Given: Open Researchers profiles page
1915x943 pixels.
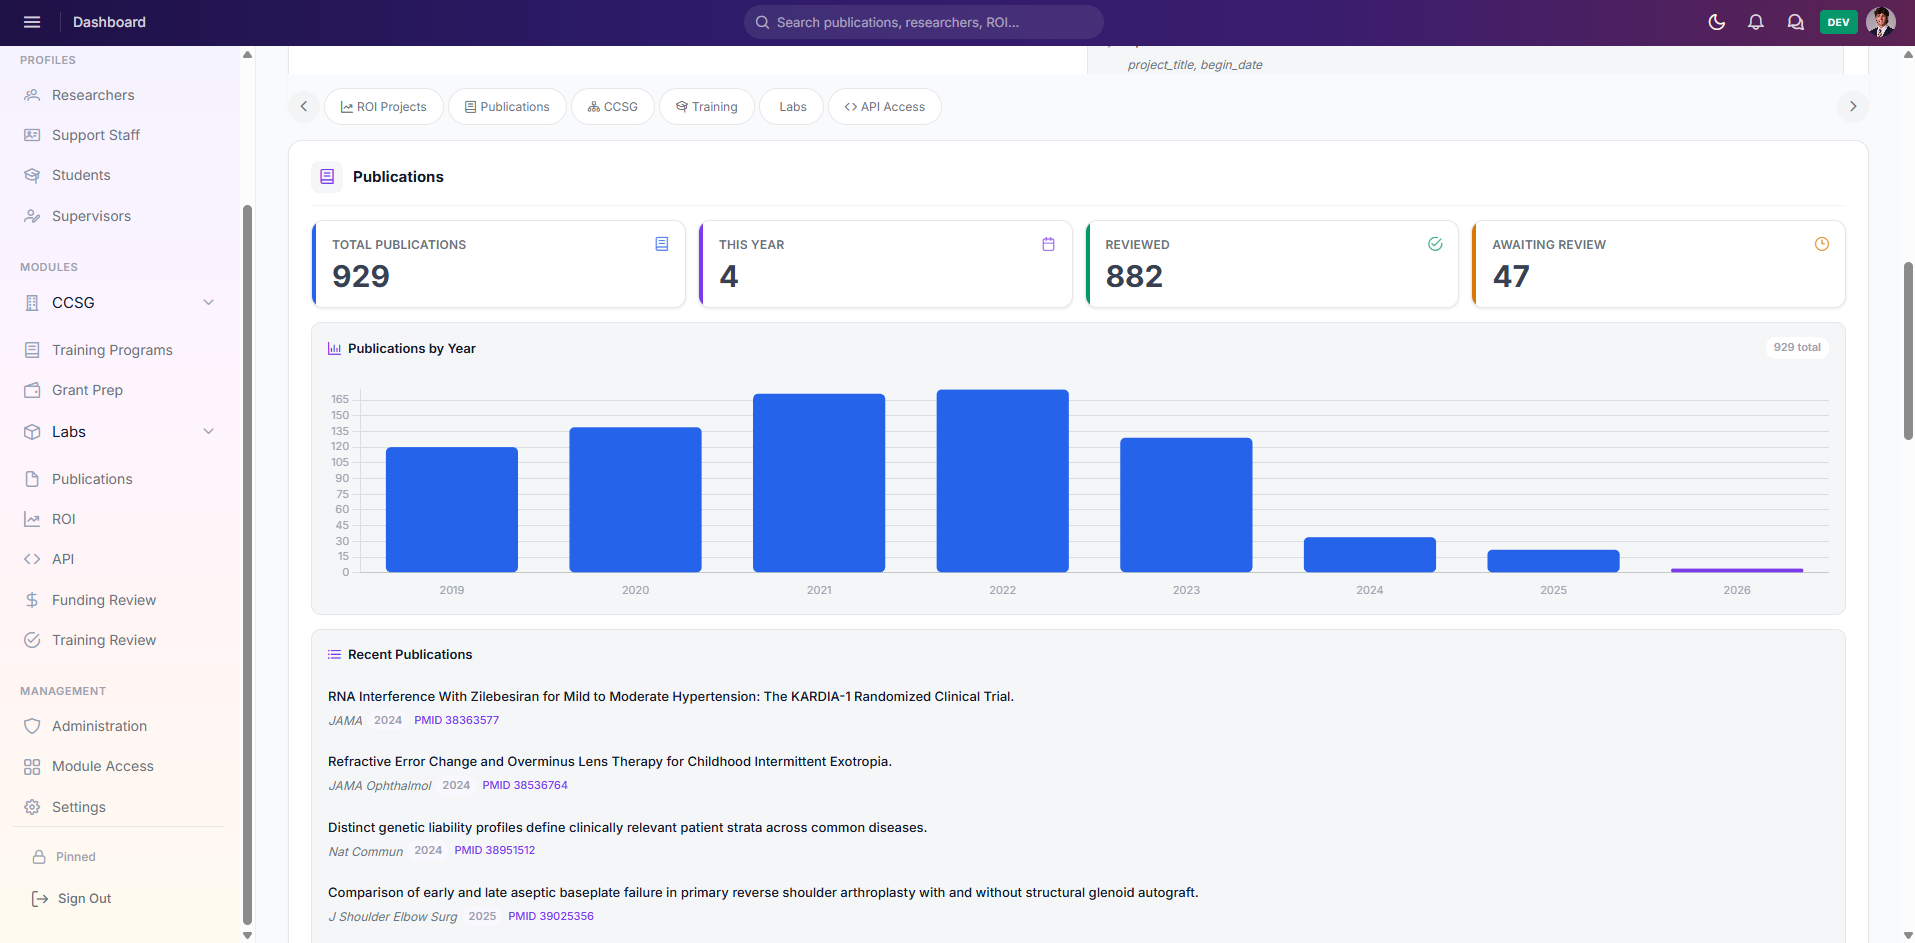Looking at the screenshot, I should pyautogui.click(x=93, y=95).
